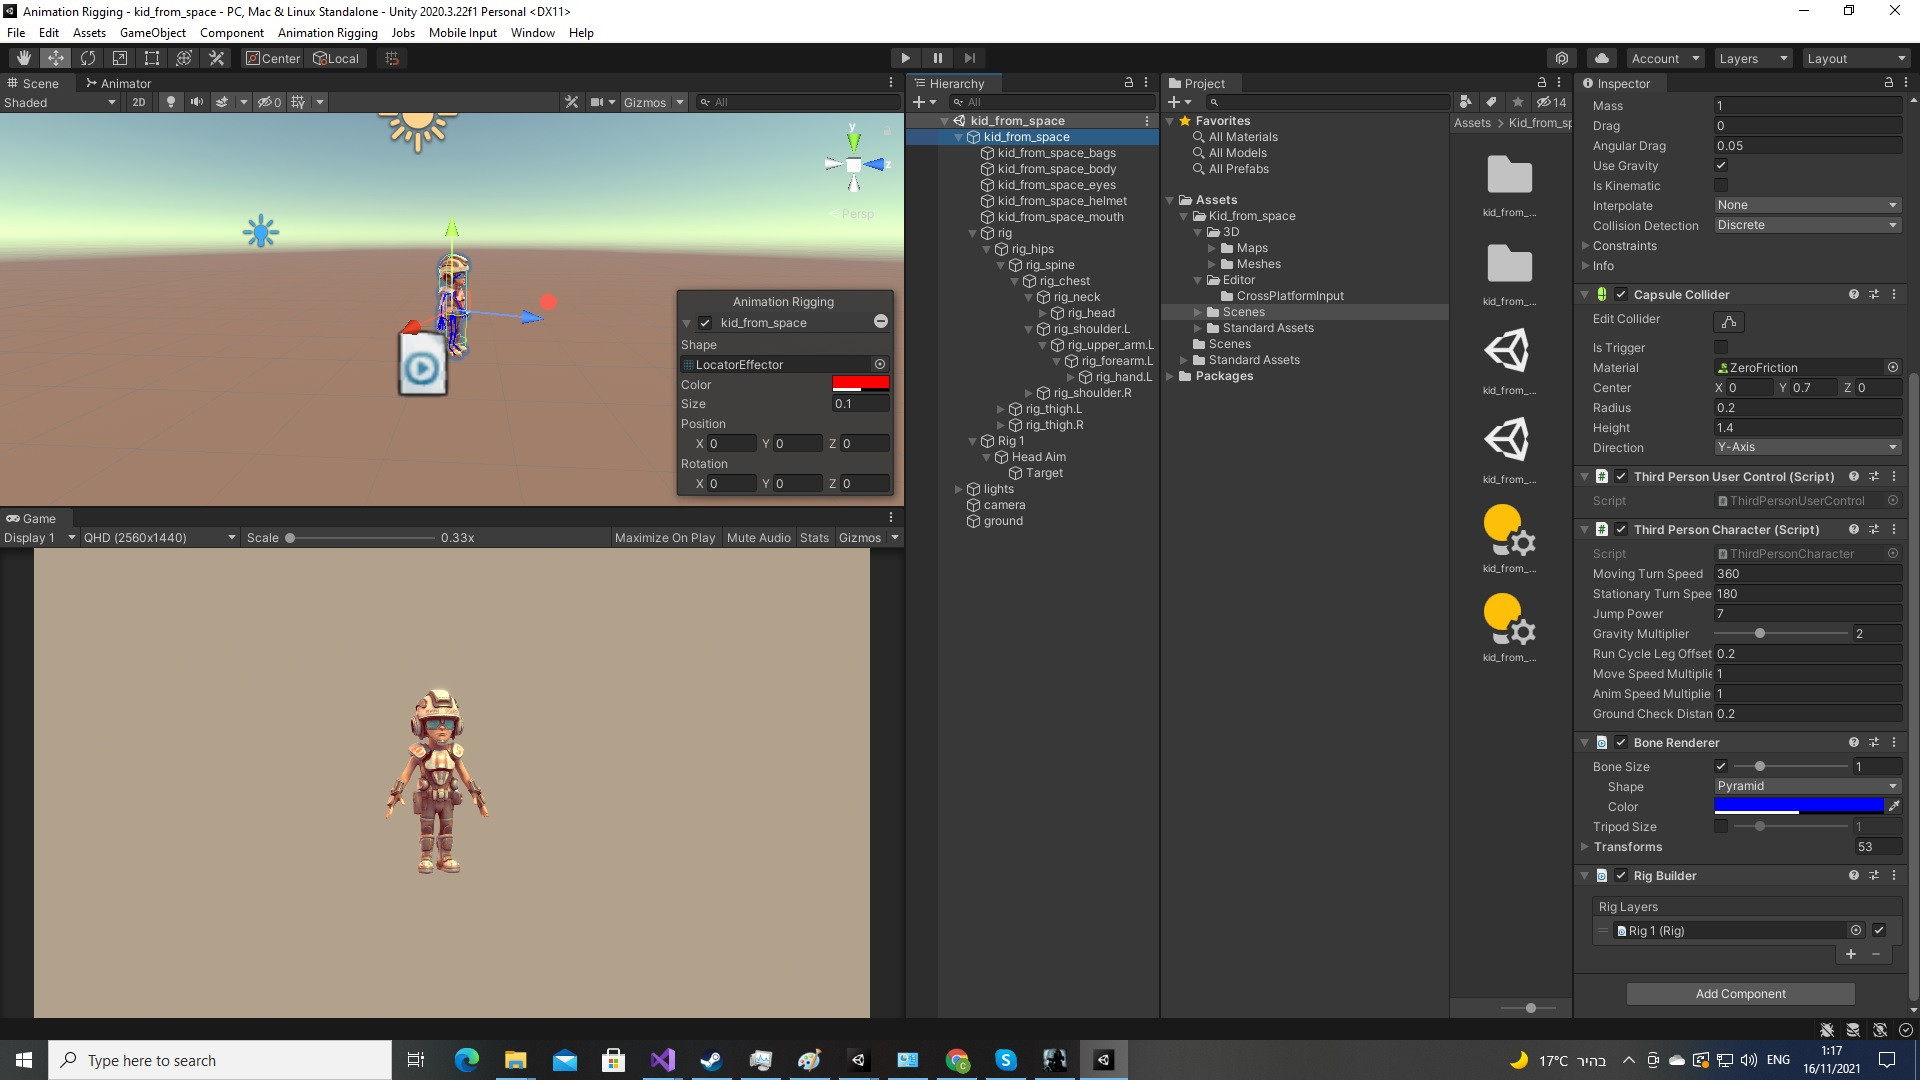The height and width of the screenshot is (1080, 1920).
Task: Click the Add Component button
Action: tap(1740, 994)
